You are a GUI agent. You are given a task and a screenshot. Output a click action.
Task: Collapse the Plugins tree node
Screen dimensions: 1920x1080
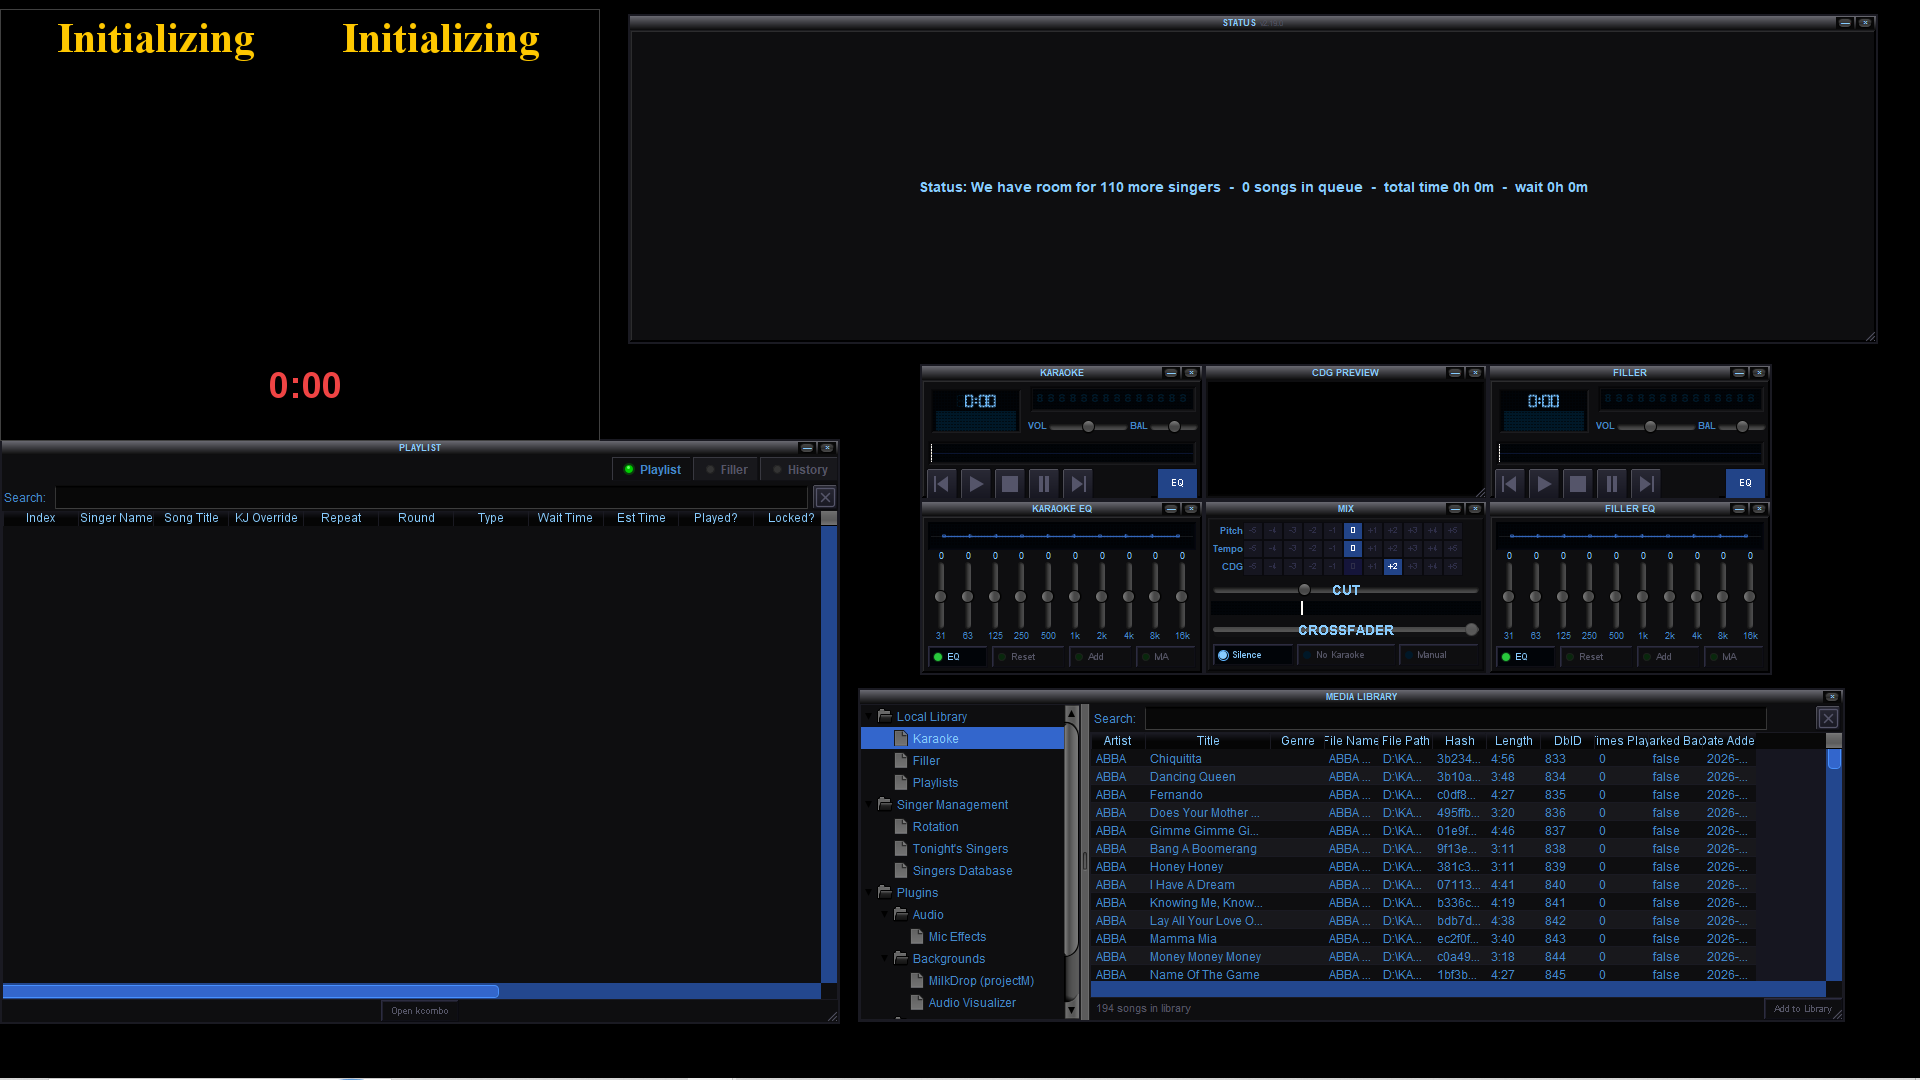coord(869,892)
